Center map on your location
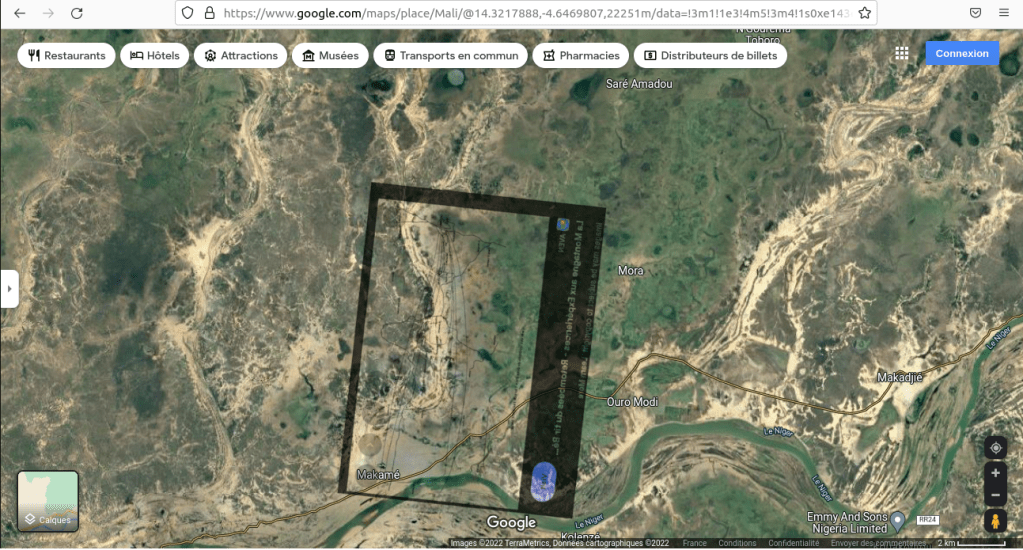The image size is (1023, 550). [995, 447]
